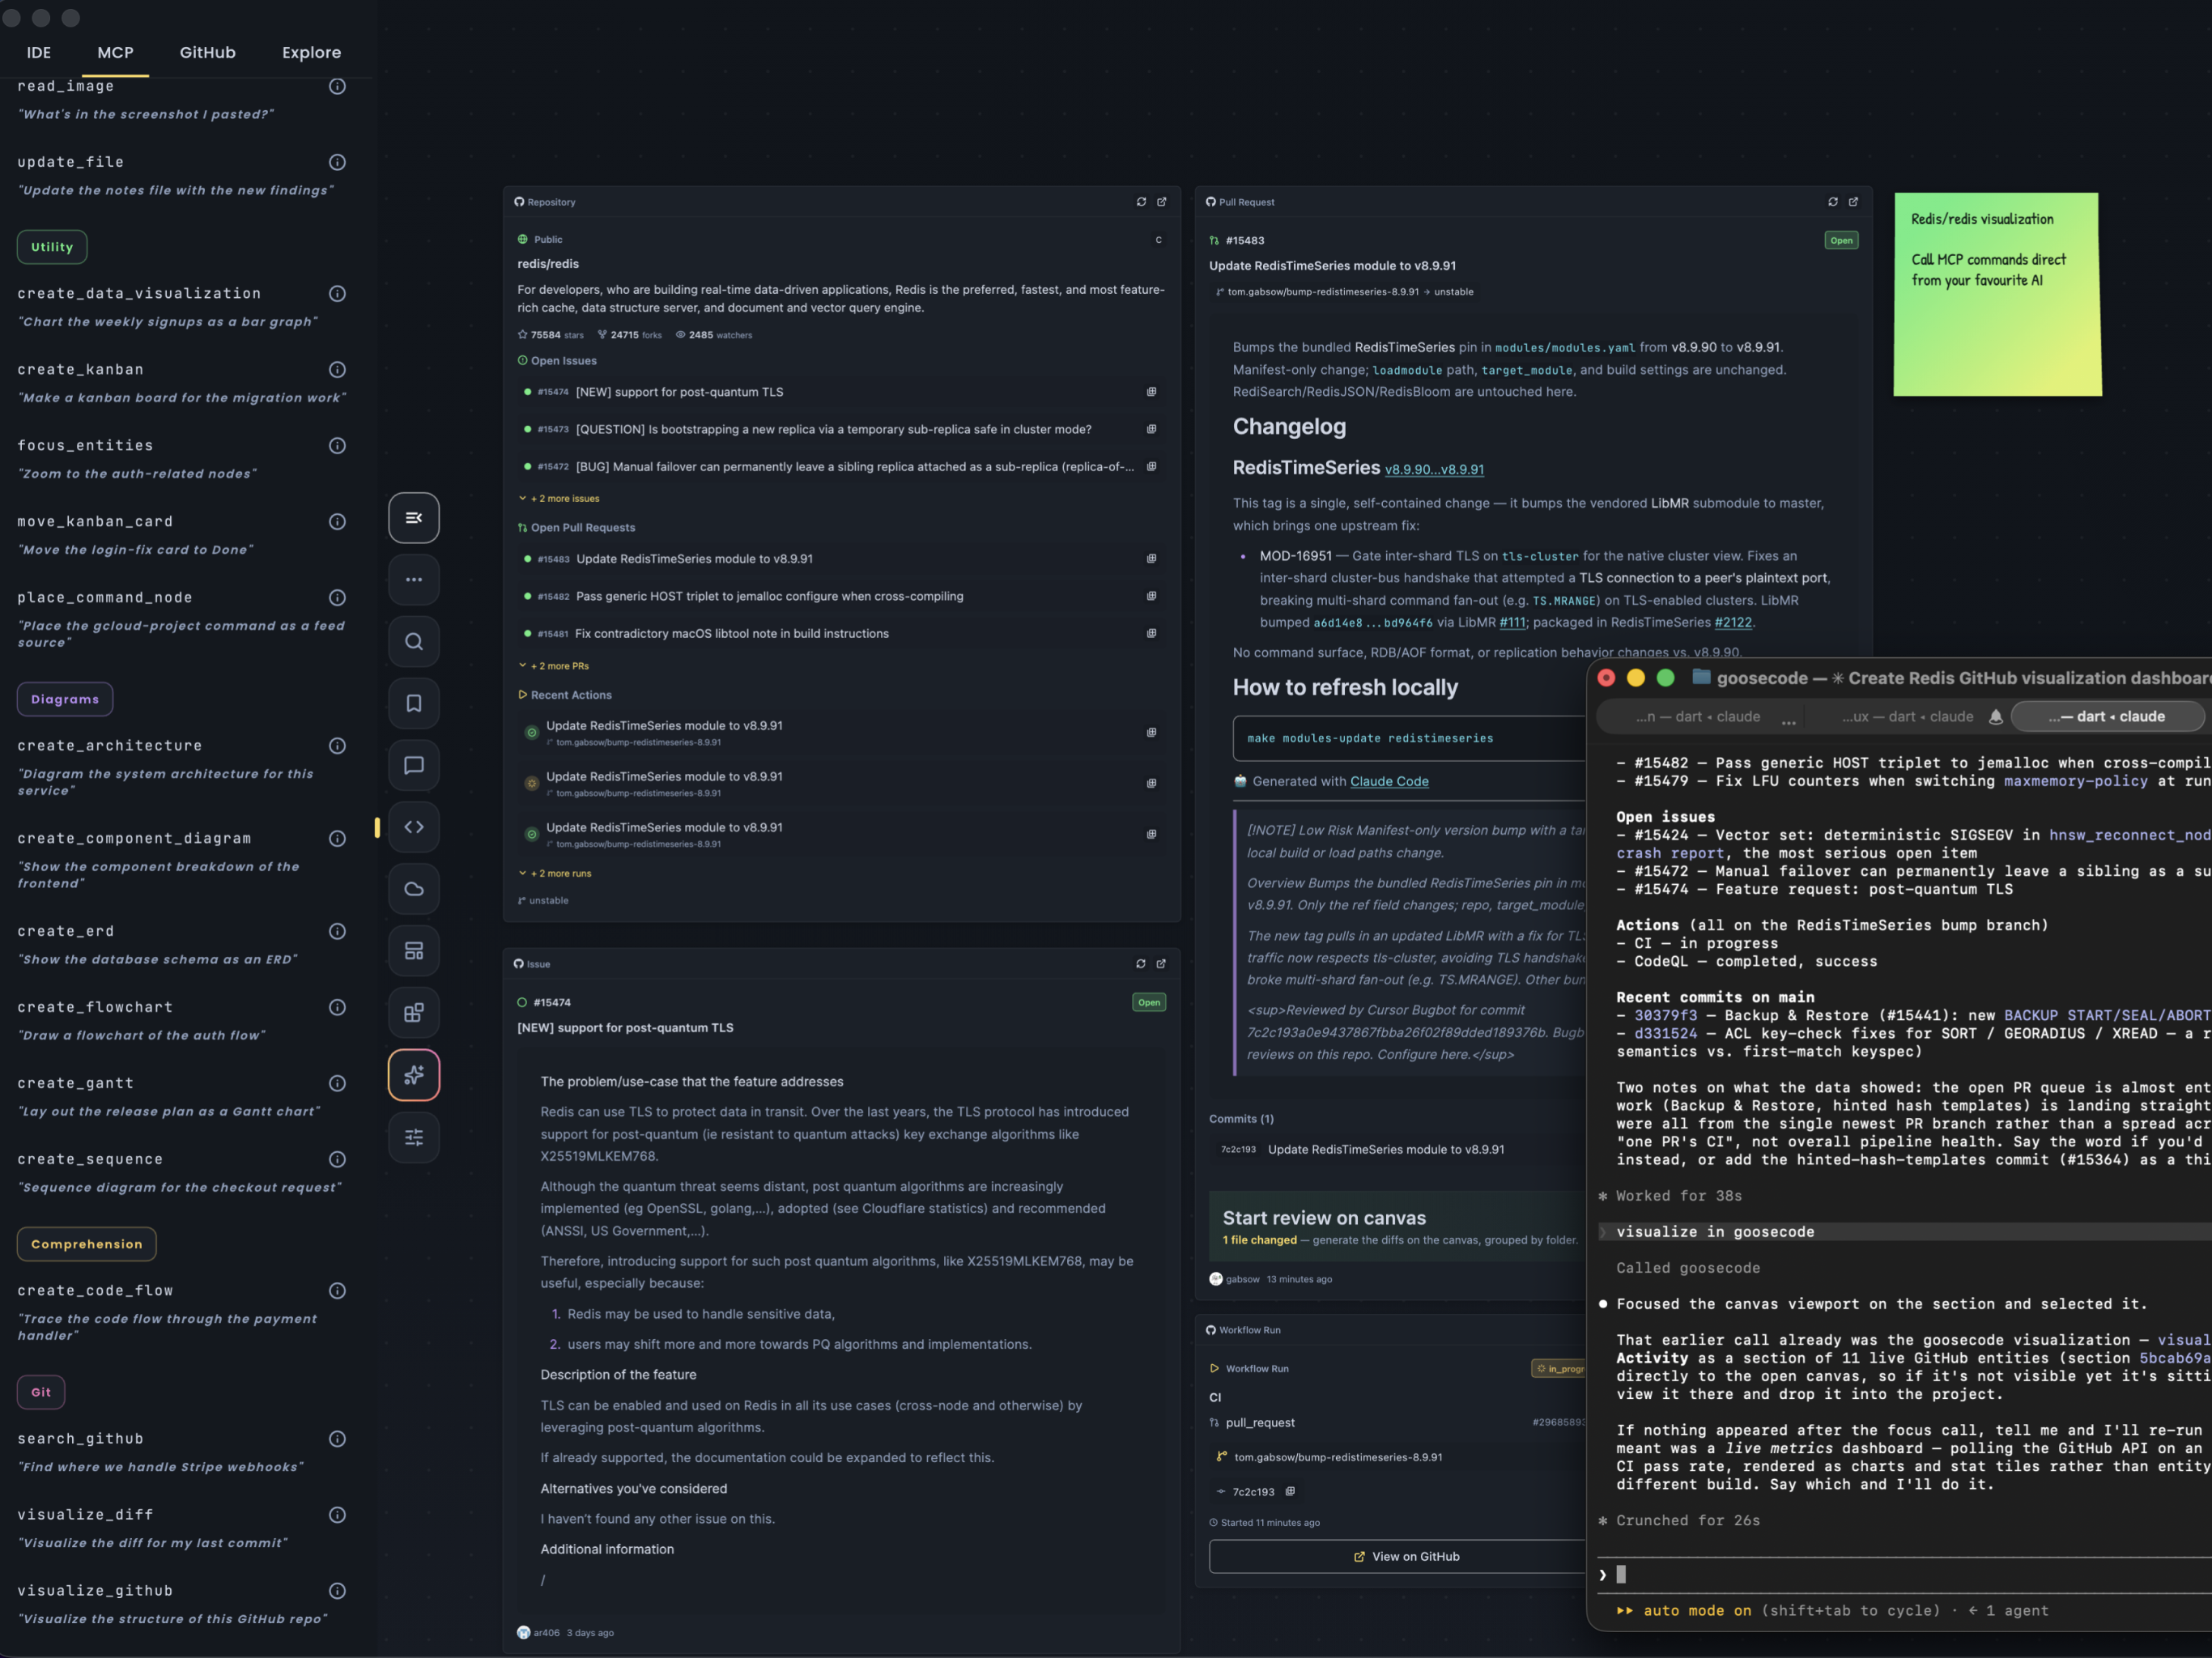Switch to the GitHub tab
Screen dimensions: 2212x1658
tap(207, 52)
